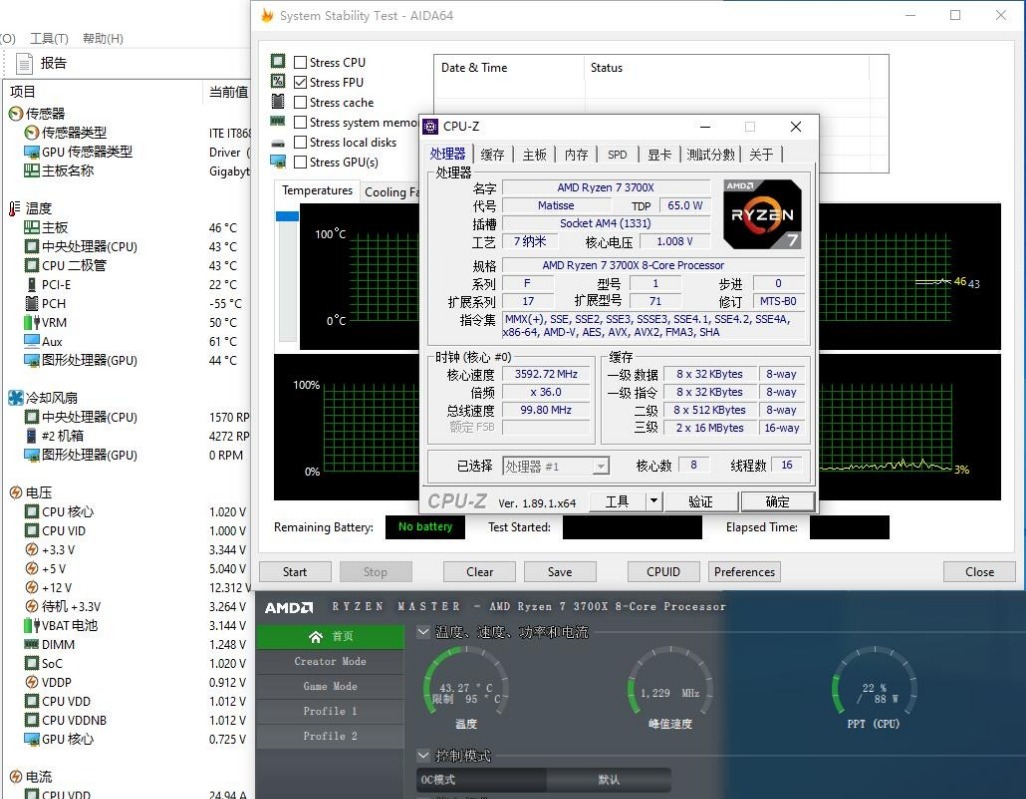Viewport: 1026px width, 799px height.
Task: Open the 处理器 #1 selection dropdown
Action: point(556,466)
